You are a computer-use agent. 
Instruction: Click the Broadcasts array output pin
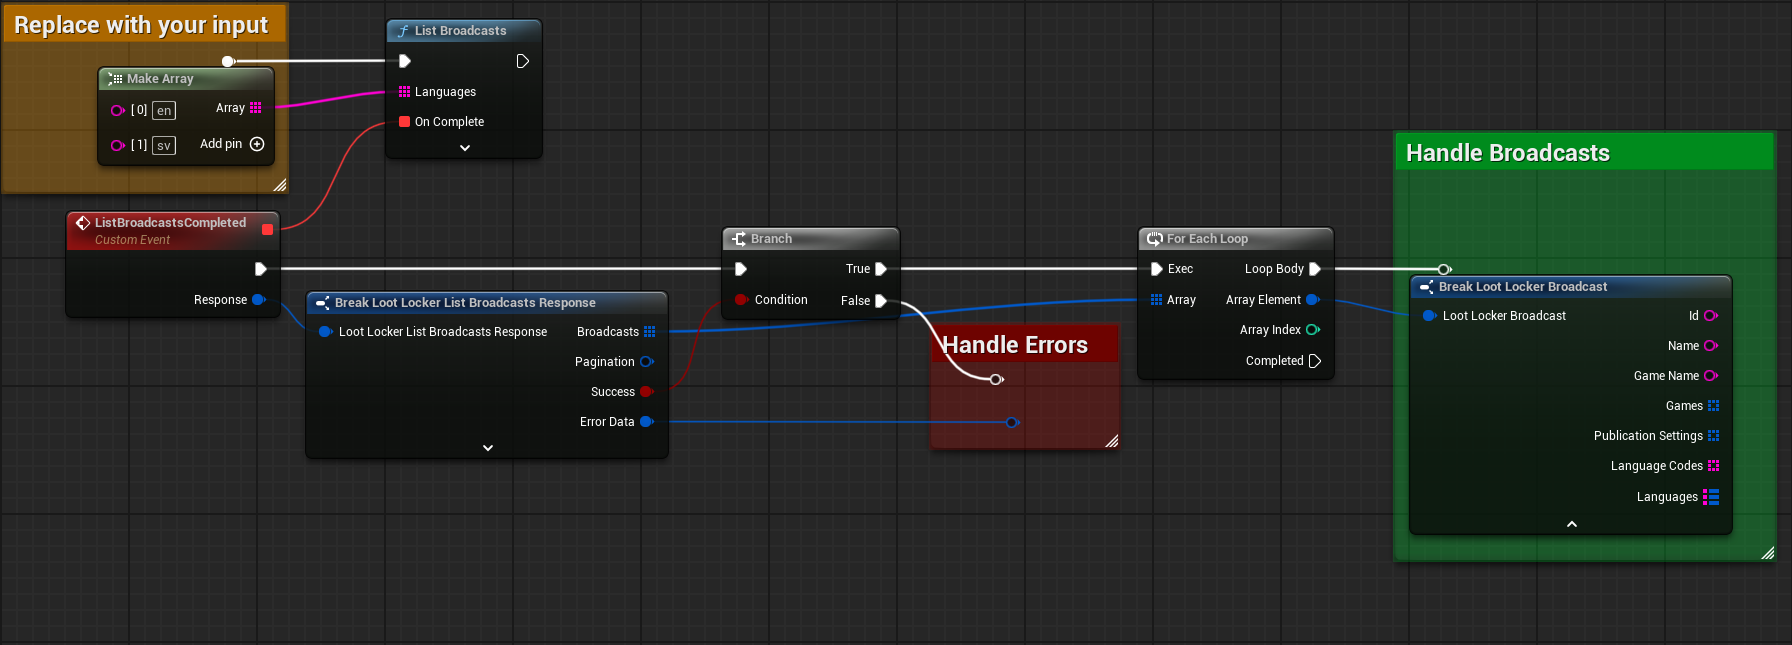650,332
